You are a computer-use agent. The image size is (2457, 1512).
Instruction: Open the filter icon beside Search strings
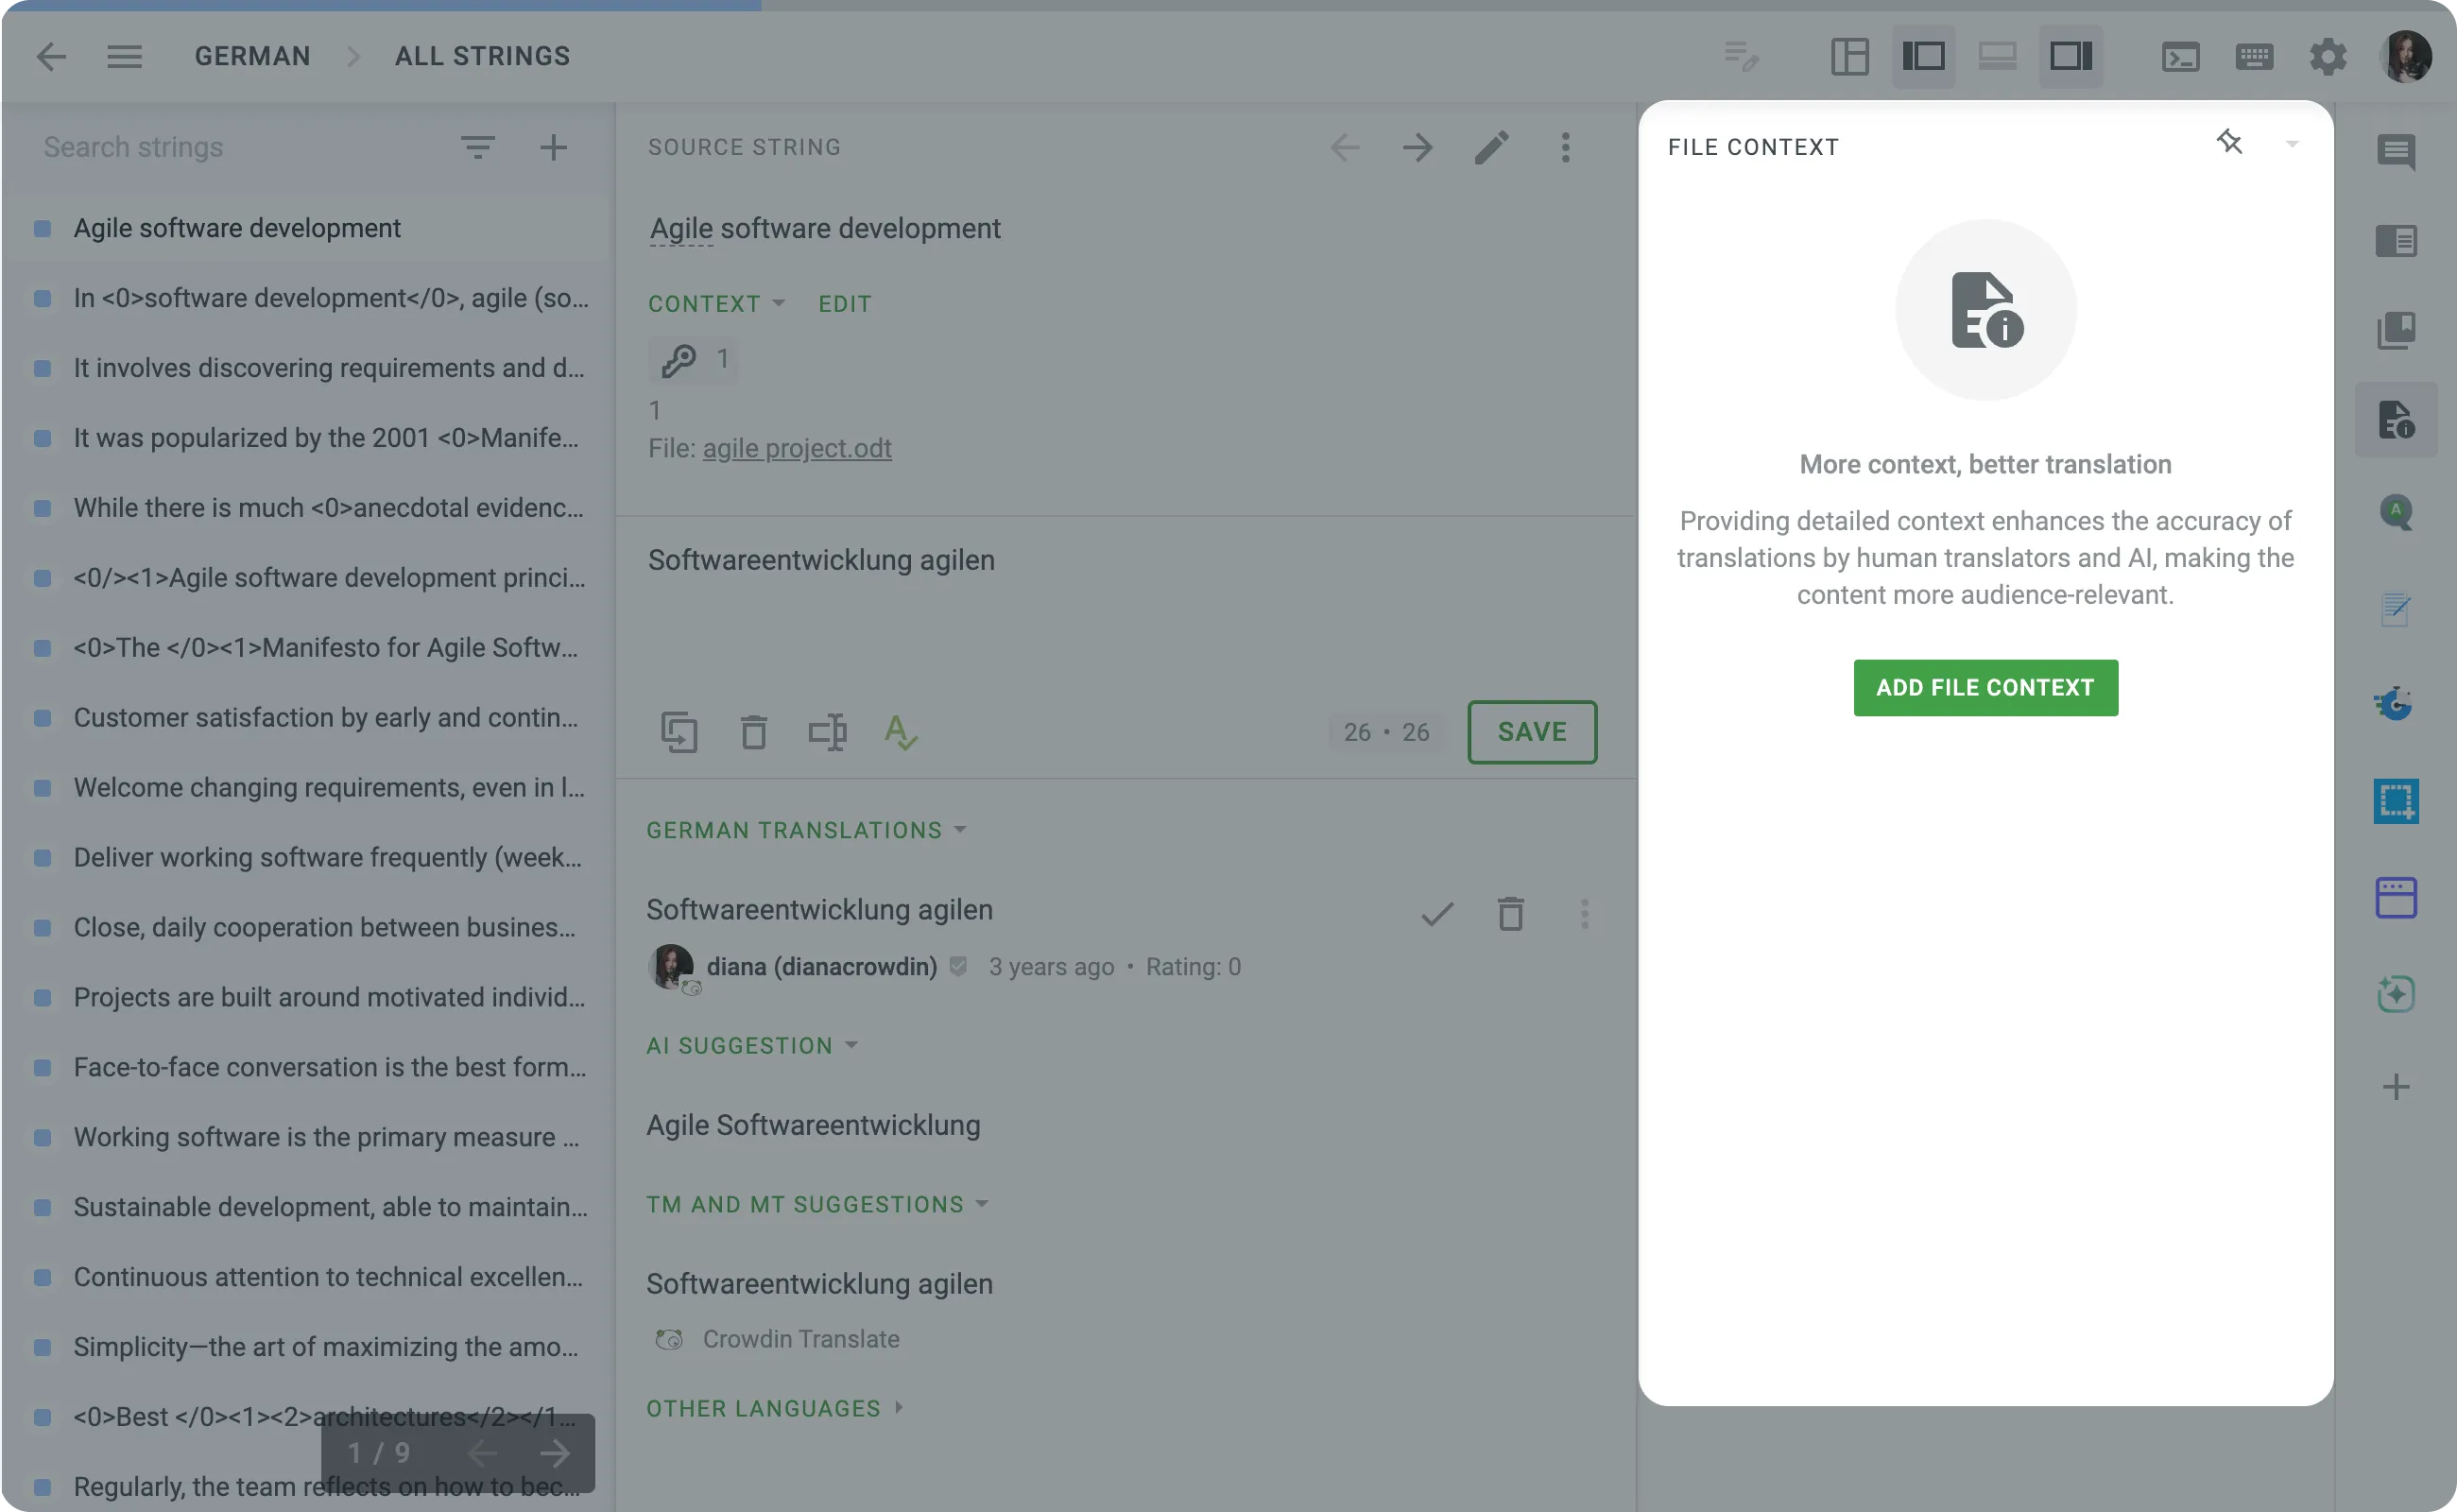coord(479,146)
